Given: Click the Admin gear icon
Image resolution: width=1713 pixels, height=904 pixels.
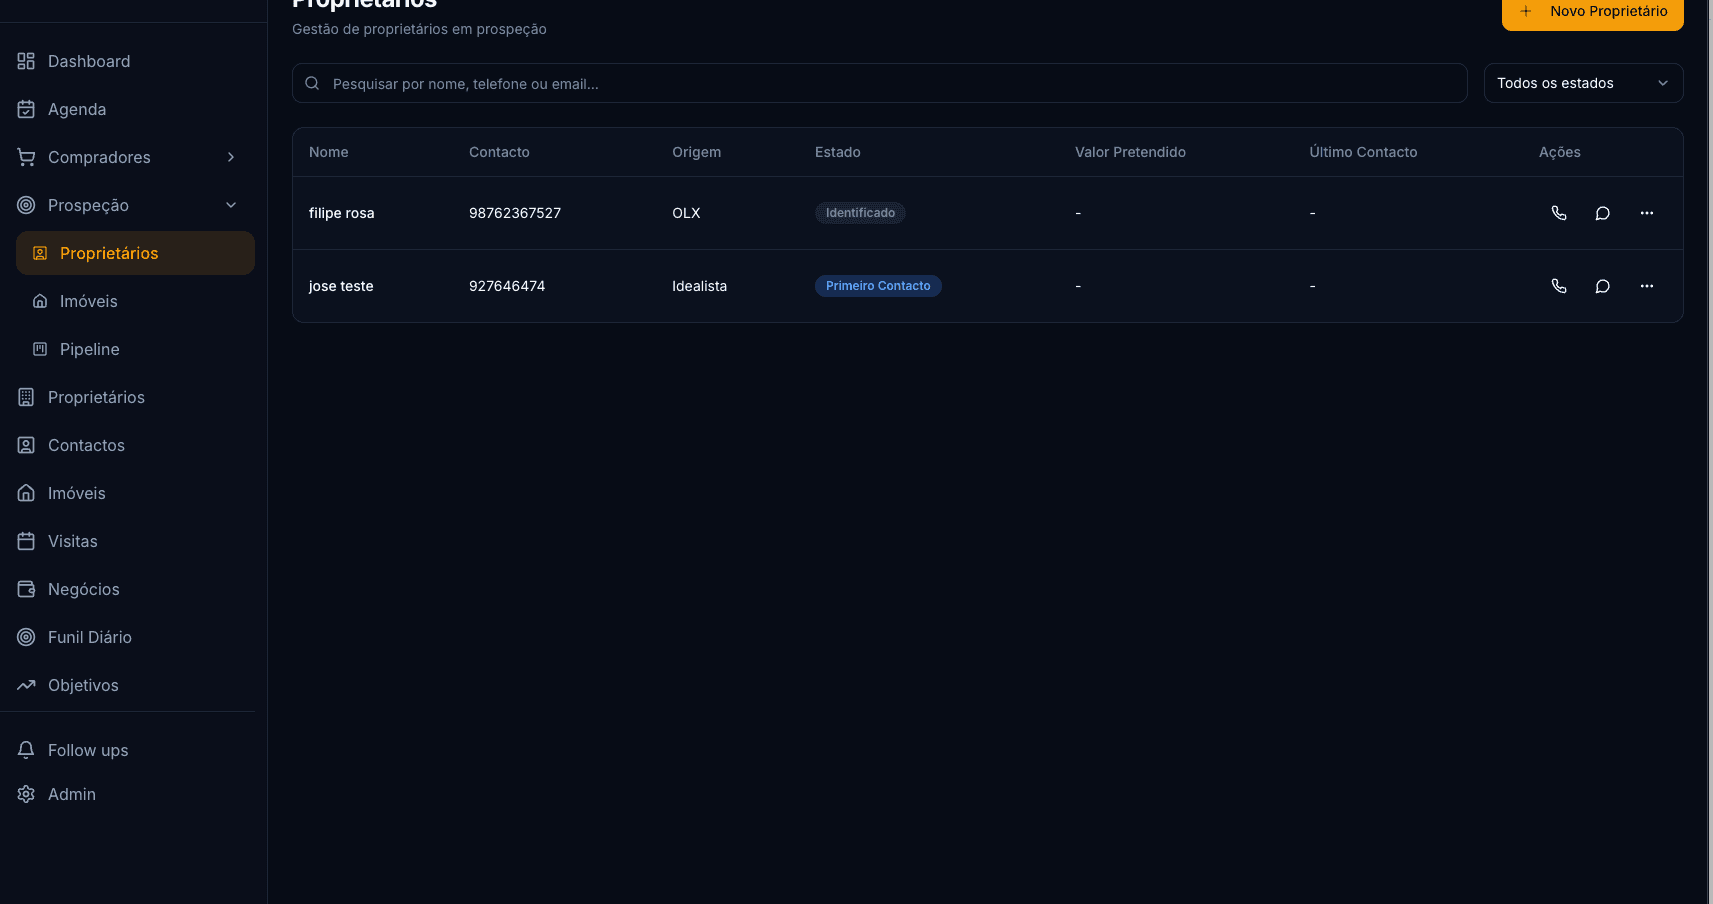Looking at the screenshot, I should pos(26,794).
